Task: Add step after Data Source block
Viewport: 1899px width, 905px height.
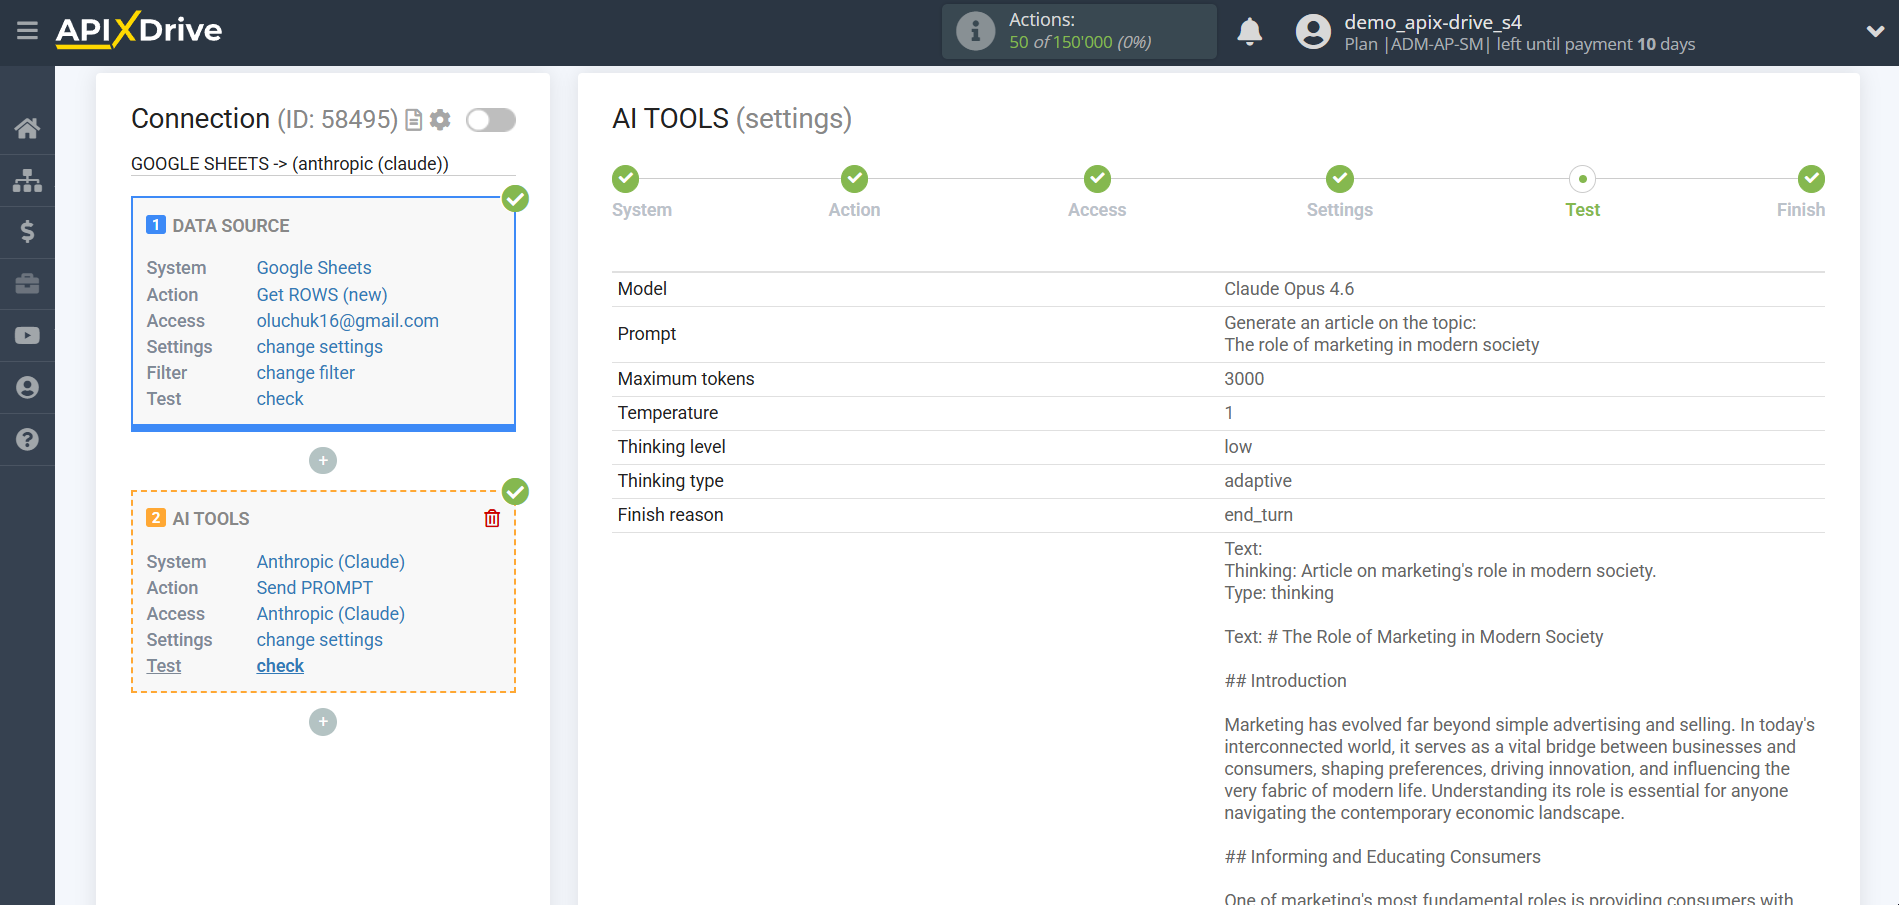Action: click(x=323, y=461)
